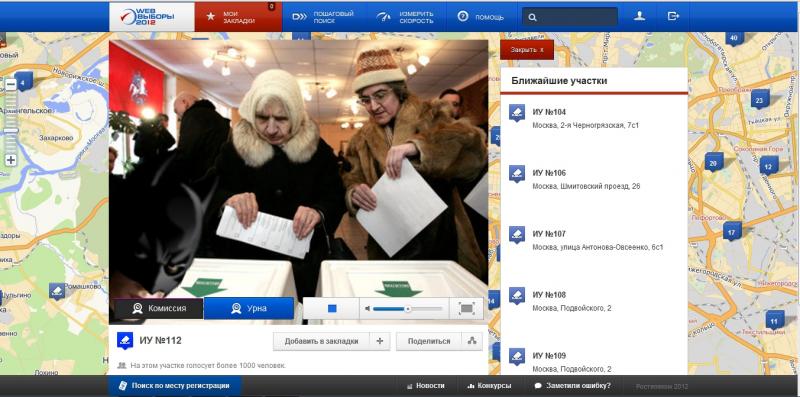Screen dimensions: 800x397
Task: Open the Конкурсы footer link
Action: pos(489,386)
